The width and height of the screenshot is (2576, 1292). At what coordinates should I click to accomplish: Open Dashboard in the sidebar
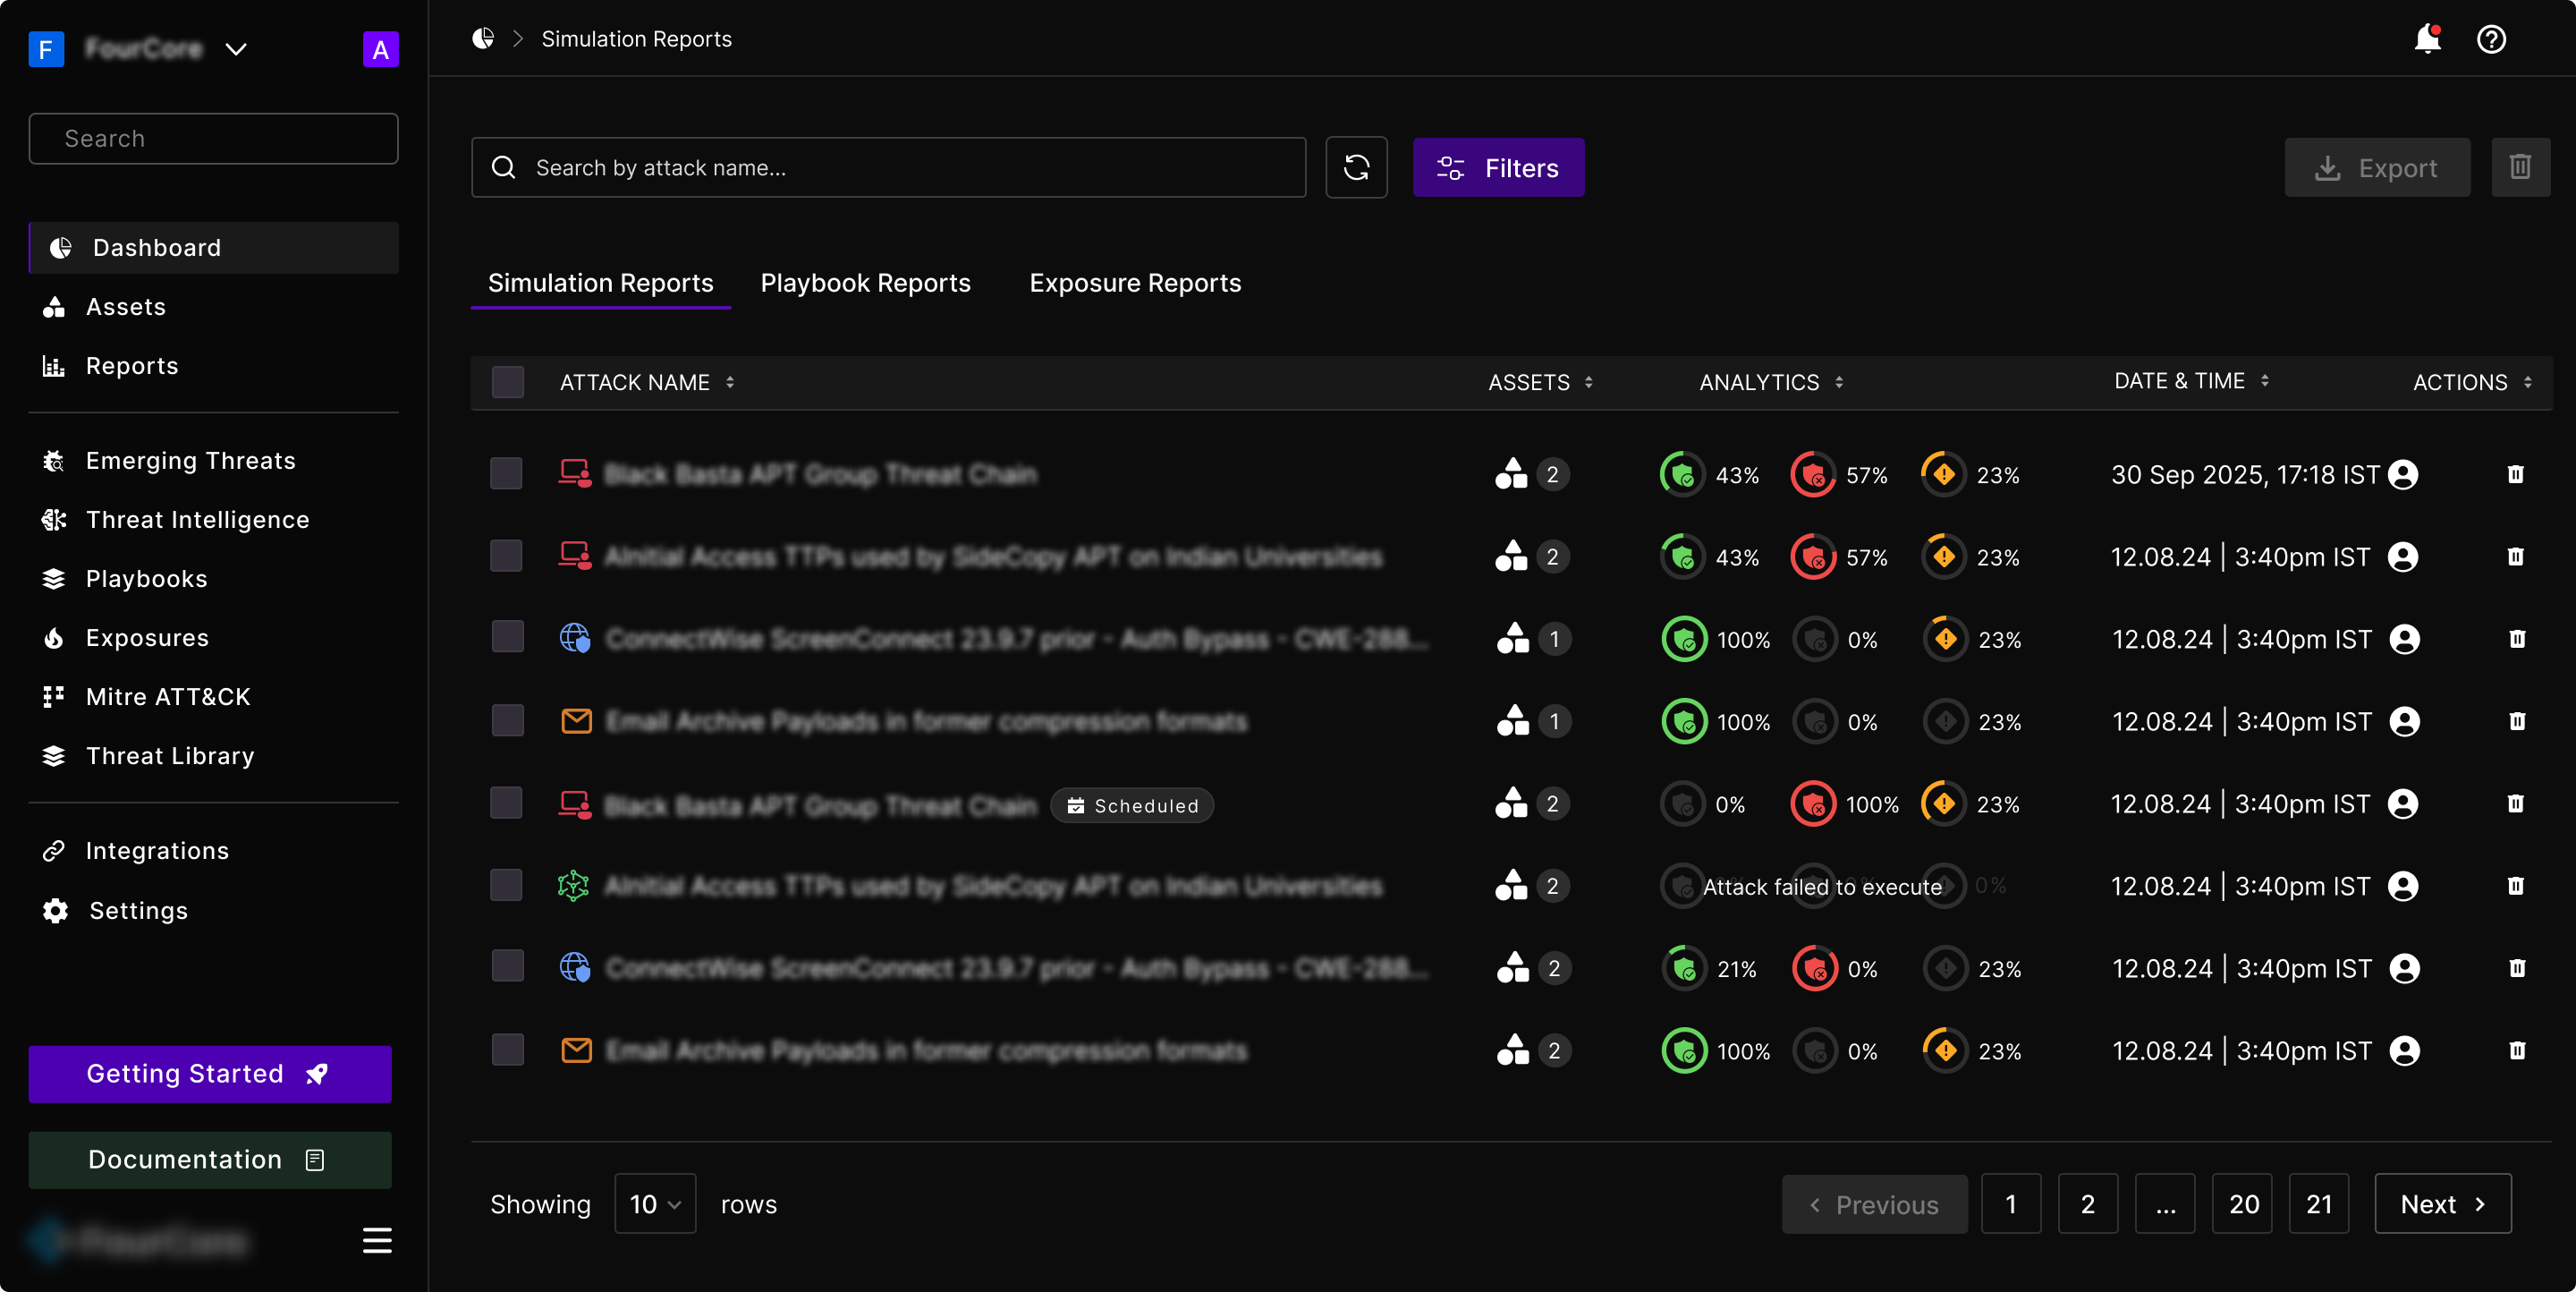[x=213, y=247]
